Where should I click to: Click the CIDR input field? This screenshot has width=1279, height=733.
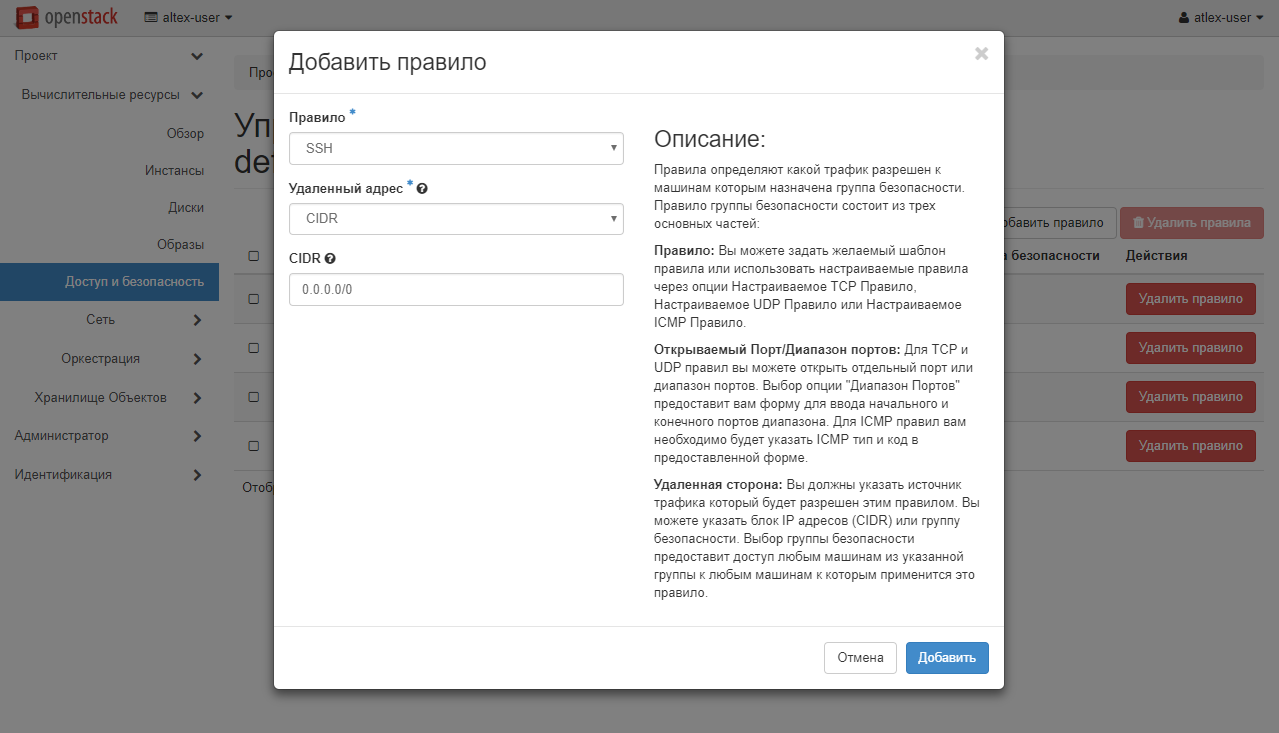(x=456, y=290)
